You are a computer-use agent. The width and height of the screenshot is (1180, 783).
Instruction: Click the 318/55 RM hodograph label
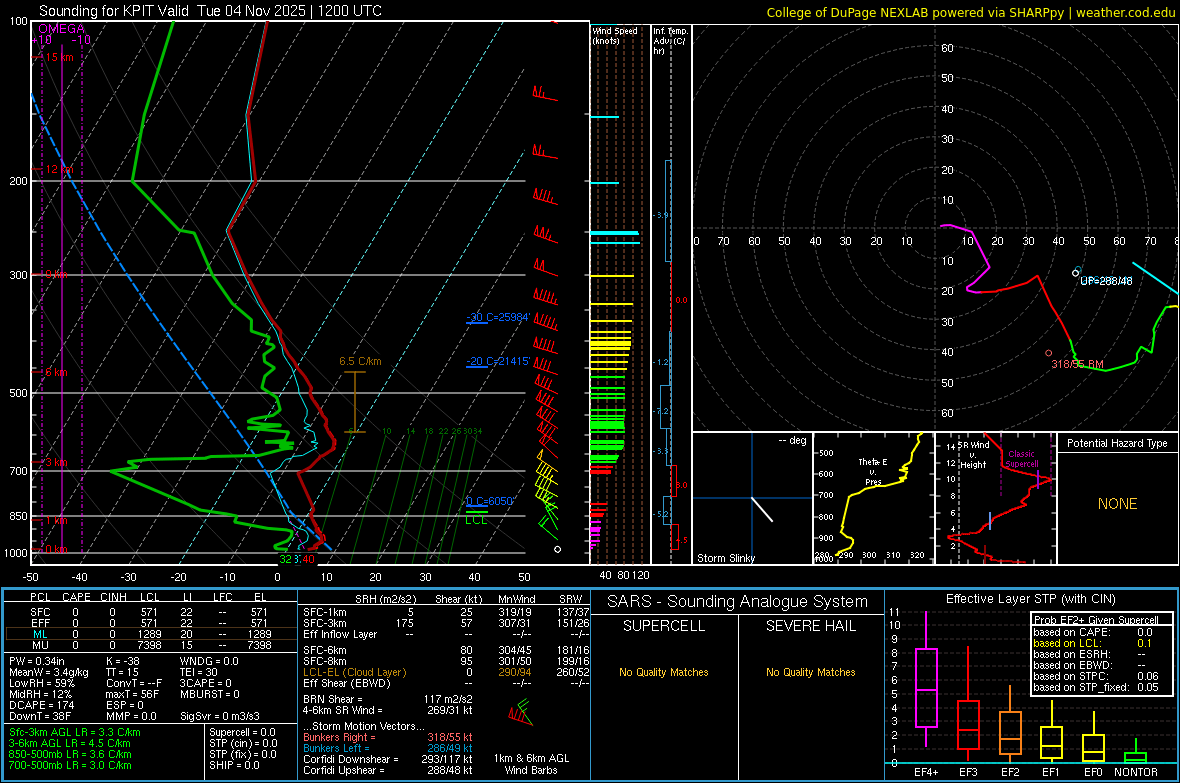pyautogui.click(x=1077, y=364)
